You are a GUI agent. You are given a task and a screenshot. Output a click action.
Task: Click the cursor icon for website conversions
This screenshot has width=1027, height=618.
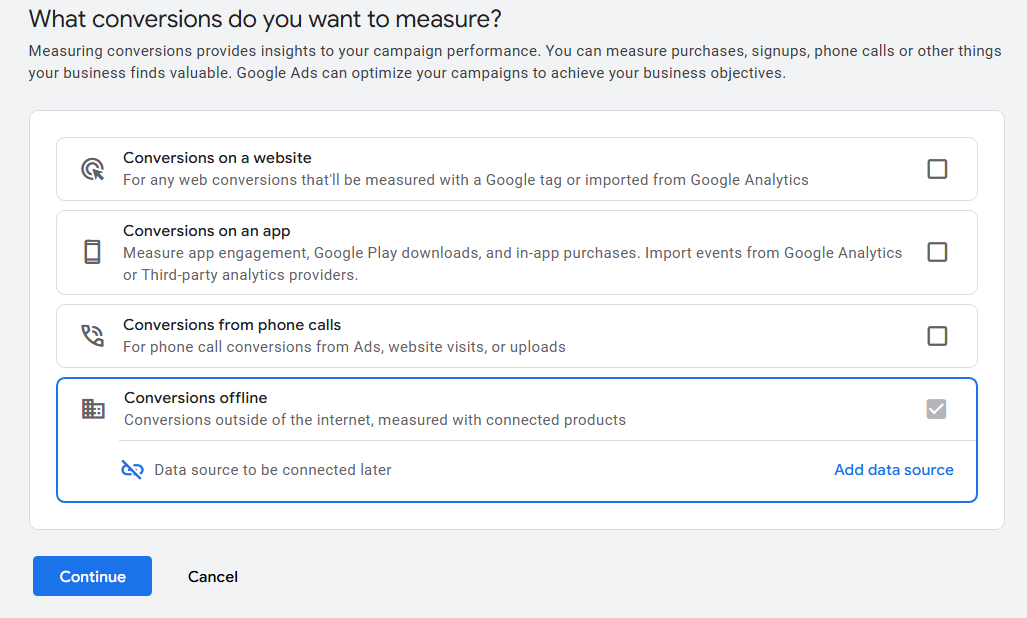pyautogui.click(x=93, y=169)
